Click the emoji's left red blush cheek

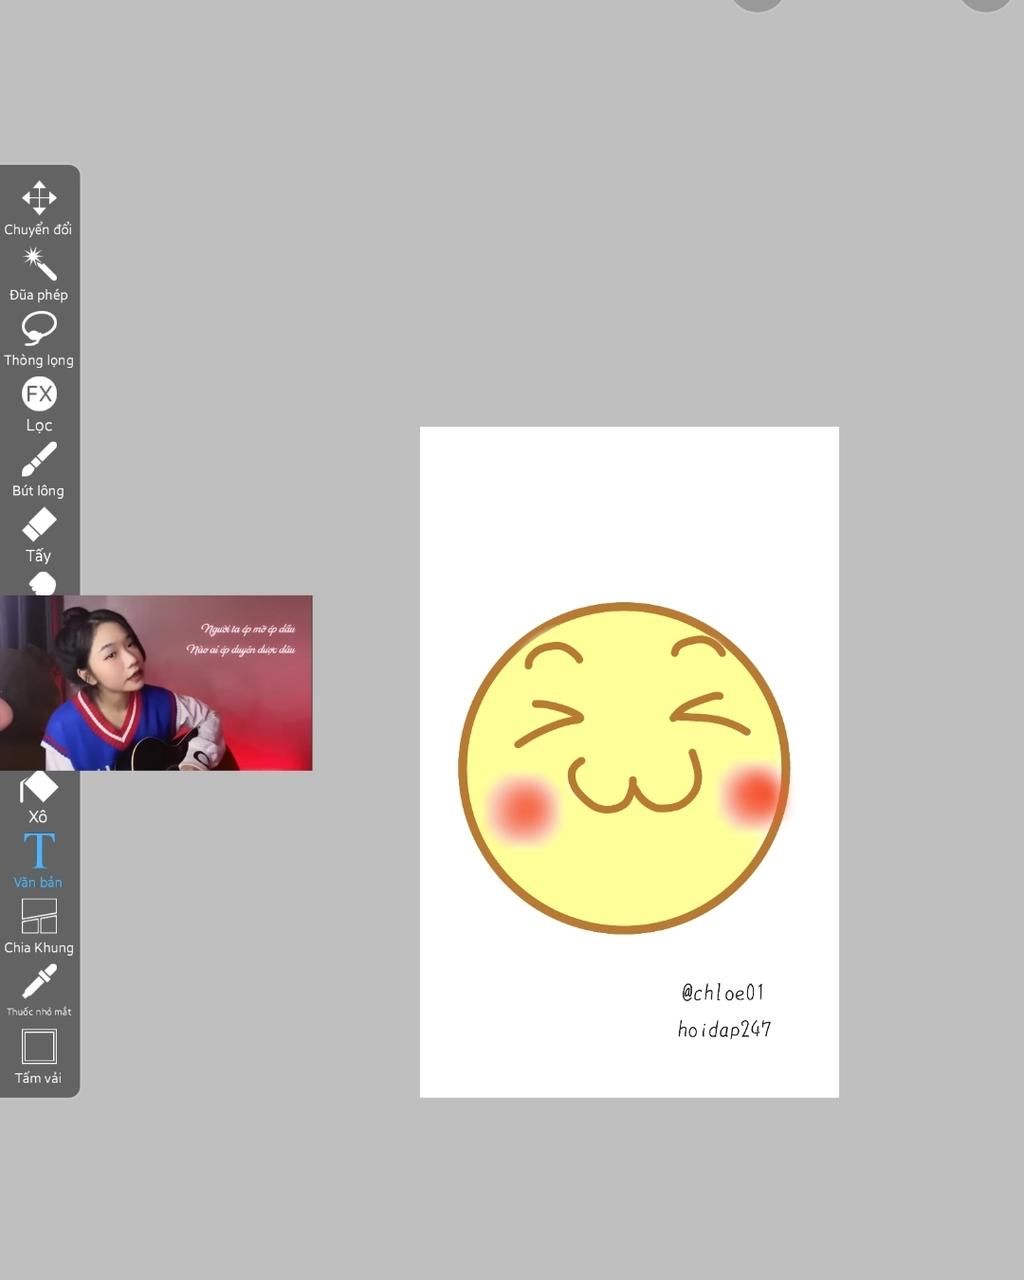pos(521,808)
